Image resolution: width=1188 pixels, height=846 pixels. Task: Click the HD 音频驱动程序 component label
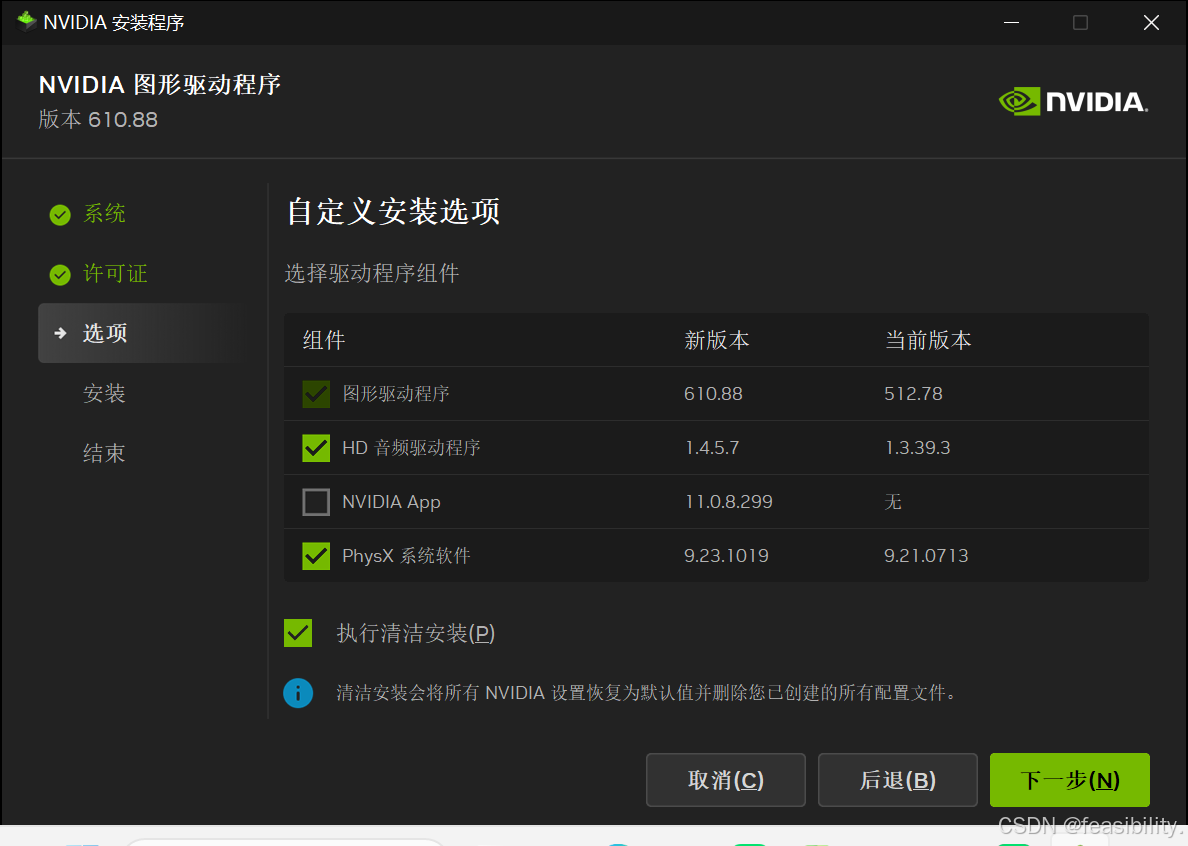click(x=411, y=448)
